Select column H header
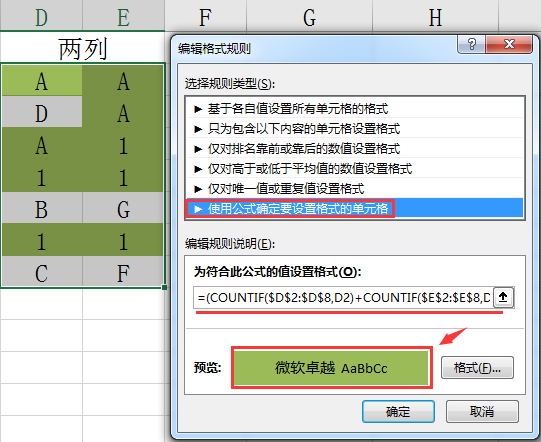The height and width of the screenshot is (442, 541). pos(435,15)
